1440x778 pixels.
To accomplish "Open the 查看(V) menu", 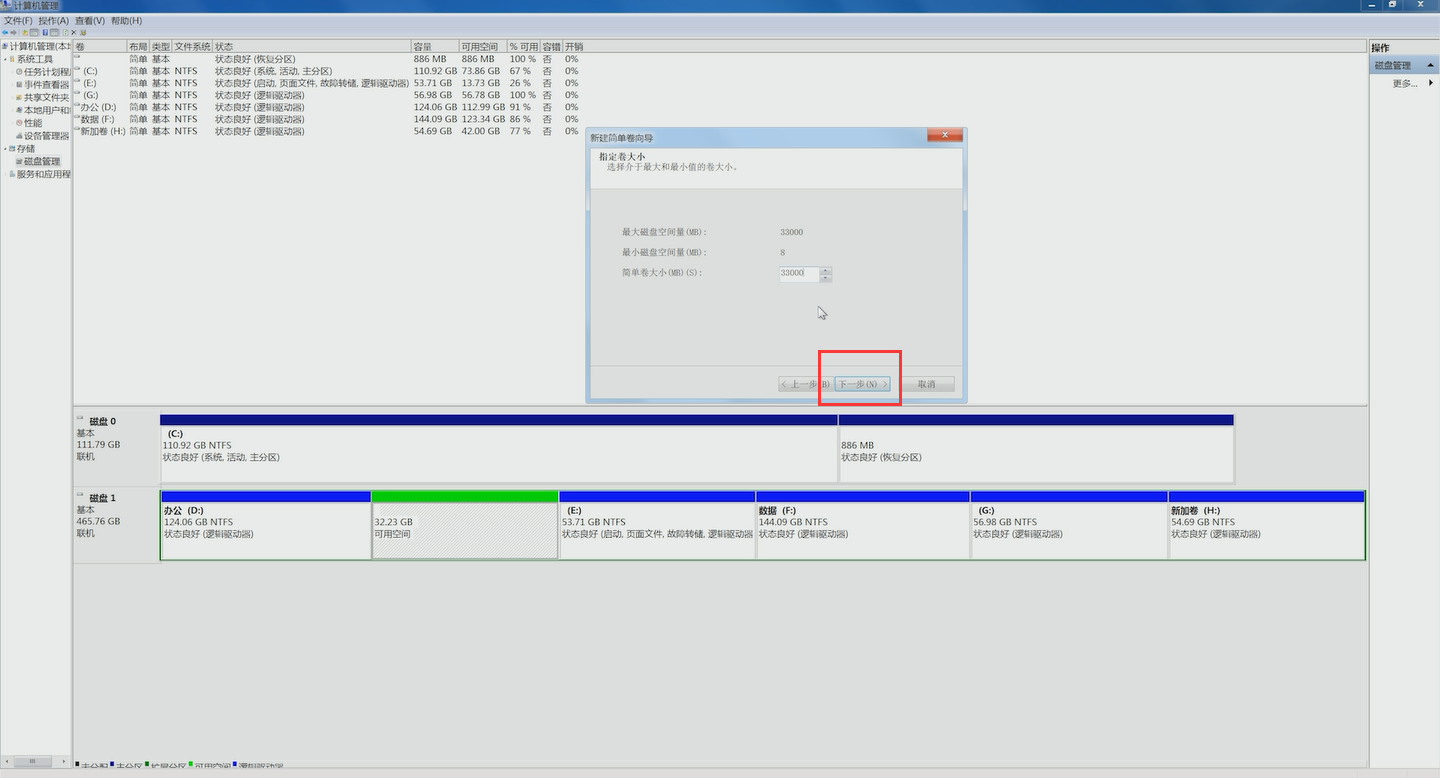I will [x=90, y=20].
